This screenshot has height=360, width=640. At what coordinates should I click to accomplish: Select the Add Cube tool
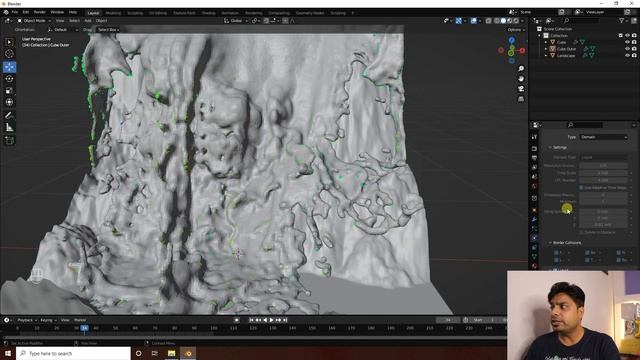pos(9,141)
